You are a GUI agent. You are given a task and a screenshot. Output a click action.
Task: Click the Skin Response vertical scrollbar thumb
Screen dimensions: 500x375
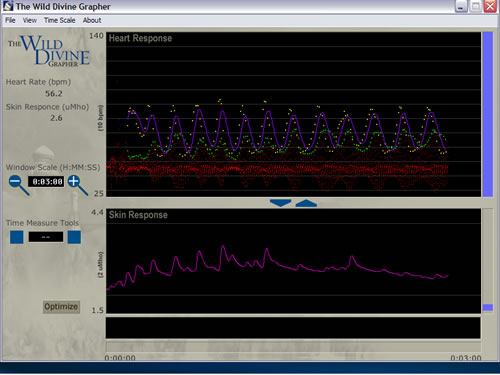(488, 307)
